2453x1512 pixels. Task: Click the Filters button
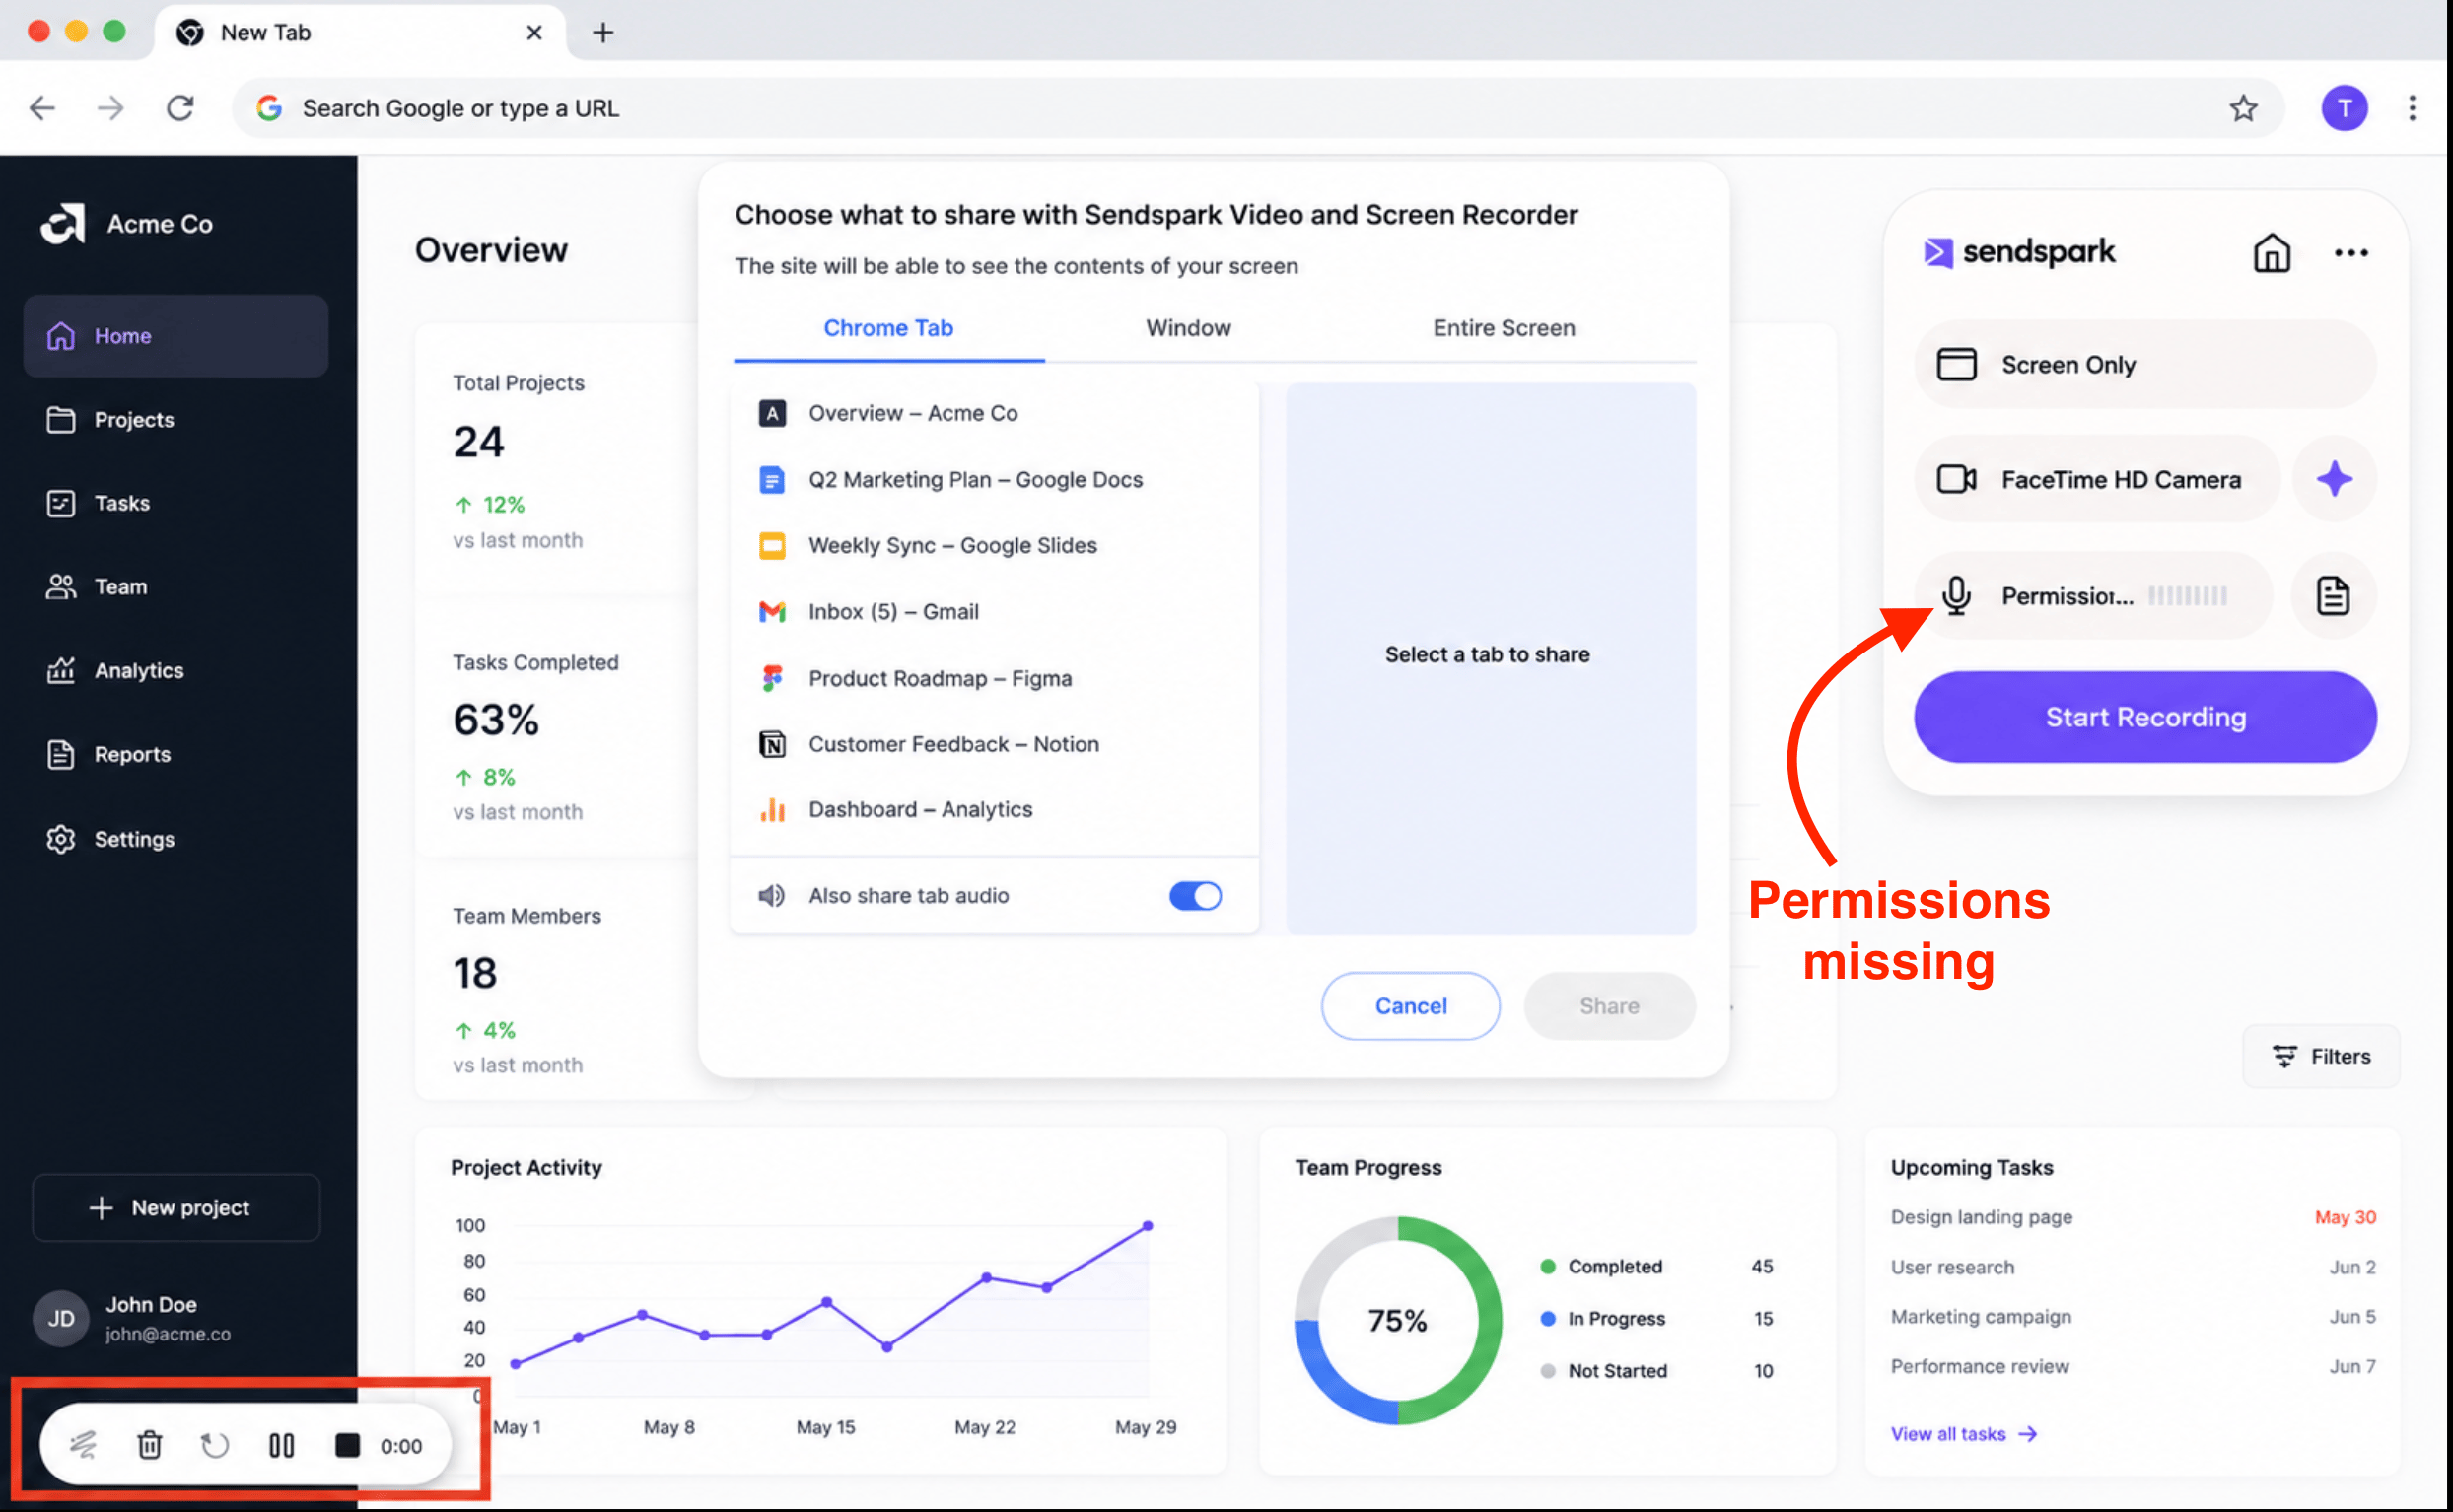pyautogui.click(x=2320, y=1056)
